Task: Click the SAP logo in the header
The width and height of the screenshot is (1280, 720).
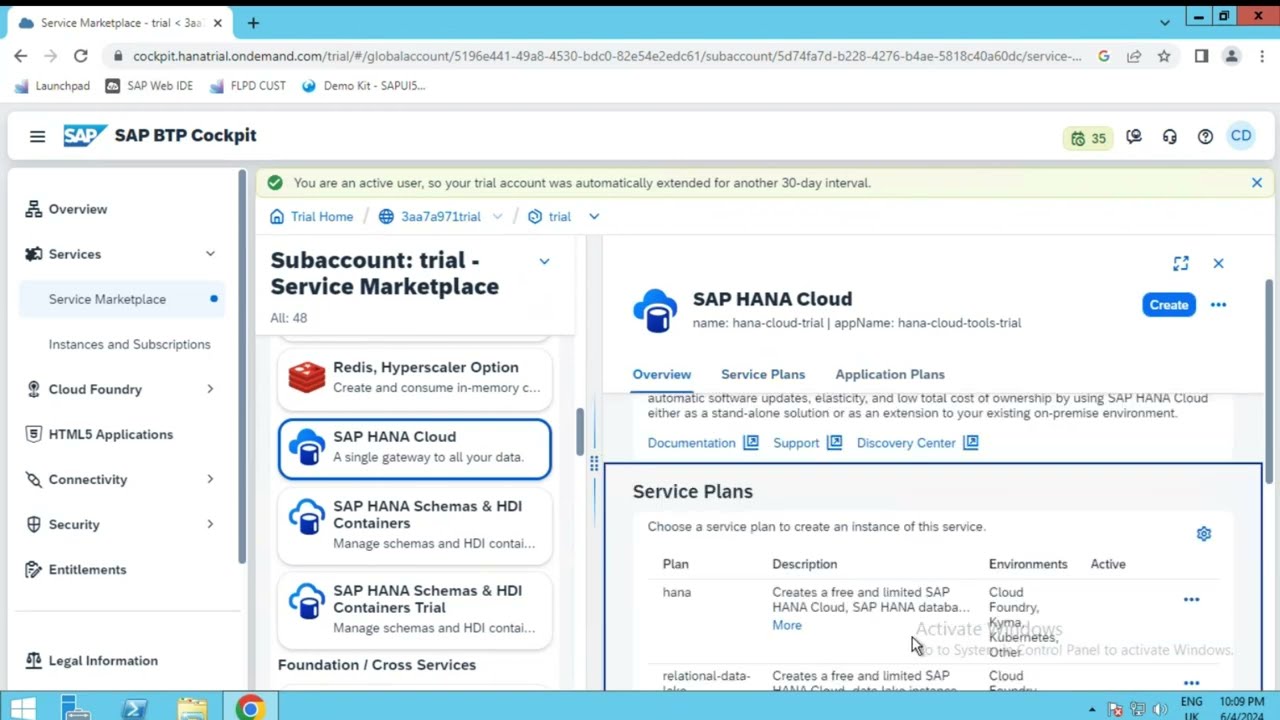Action: 85,136
